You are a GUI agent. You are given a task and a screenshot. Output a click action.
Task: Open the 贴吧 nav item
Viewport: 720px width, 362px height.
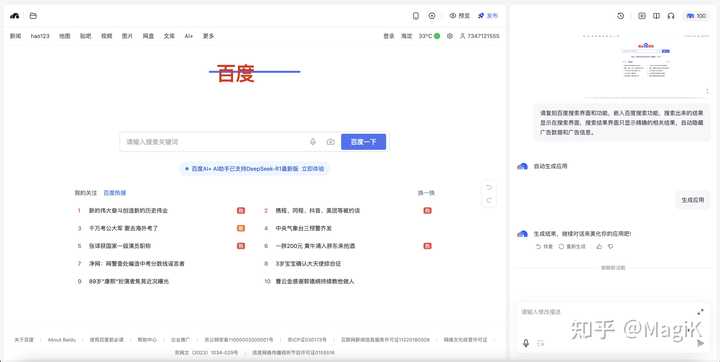(x=85, y=36)
